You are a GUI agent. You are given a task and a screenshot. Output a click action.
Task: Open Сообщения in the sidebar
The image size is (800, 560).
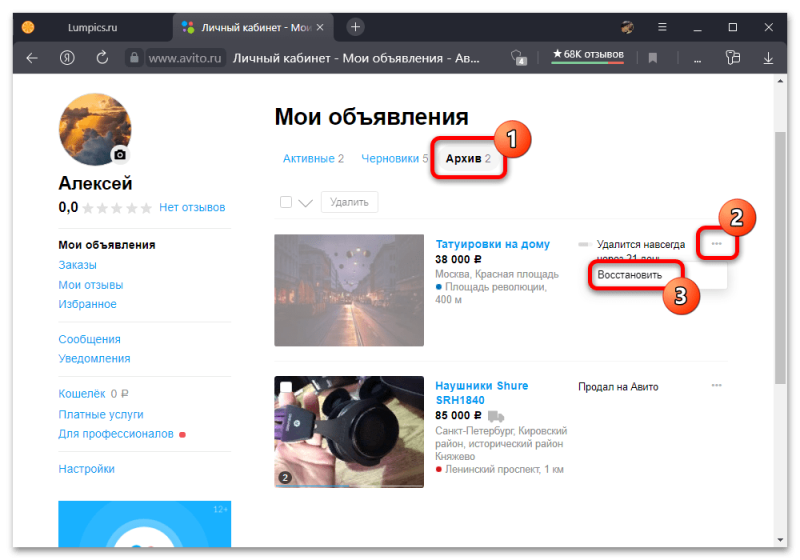click(x=89, y=339)
